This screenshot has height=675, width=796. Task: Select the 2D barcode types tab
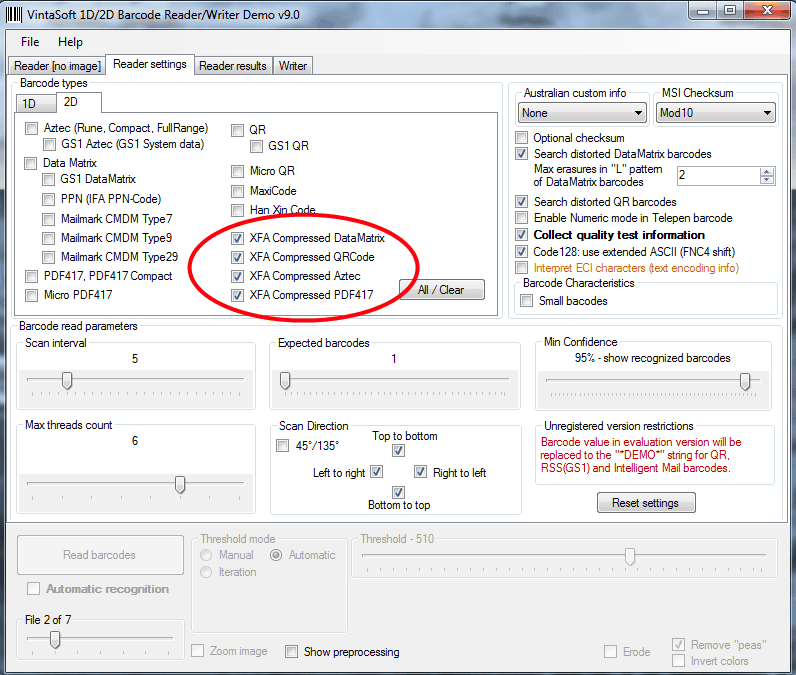tap(79, 102)
